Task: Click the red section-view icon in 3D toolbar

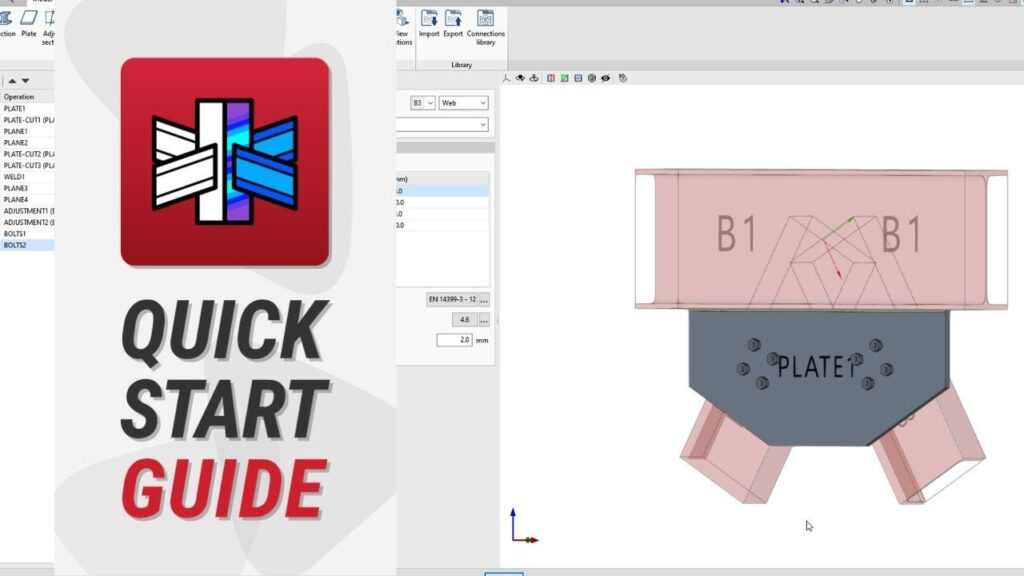Action: [x=550, y=78]
